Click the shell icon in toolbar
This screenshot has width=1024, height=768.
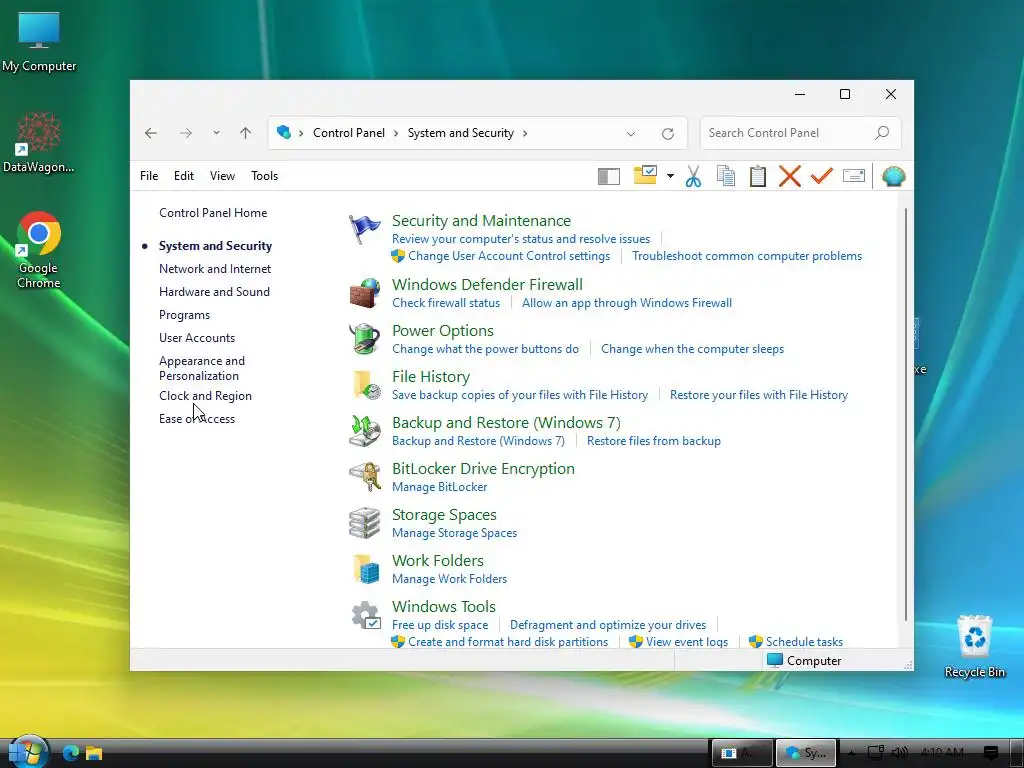click(893, 176)
